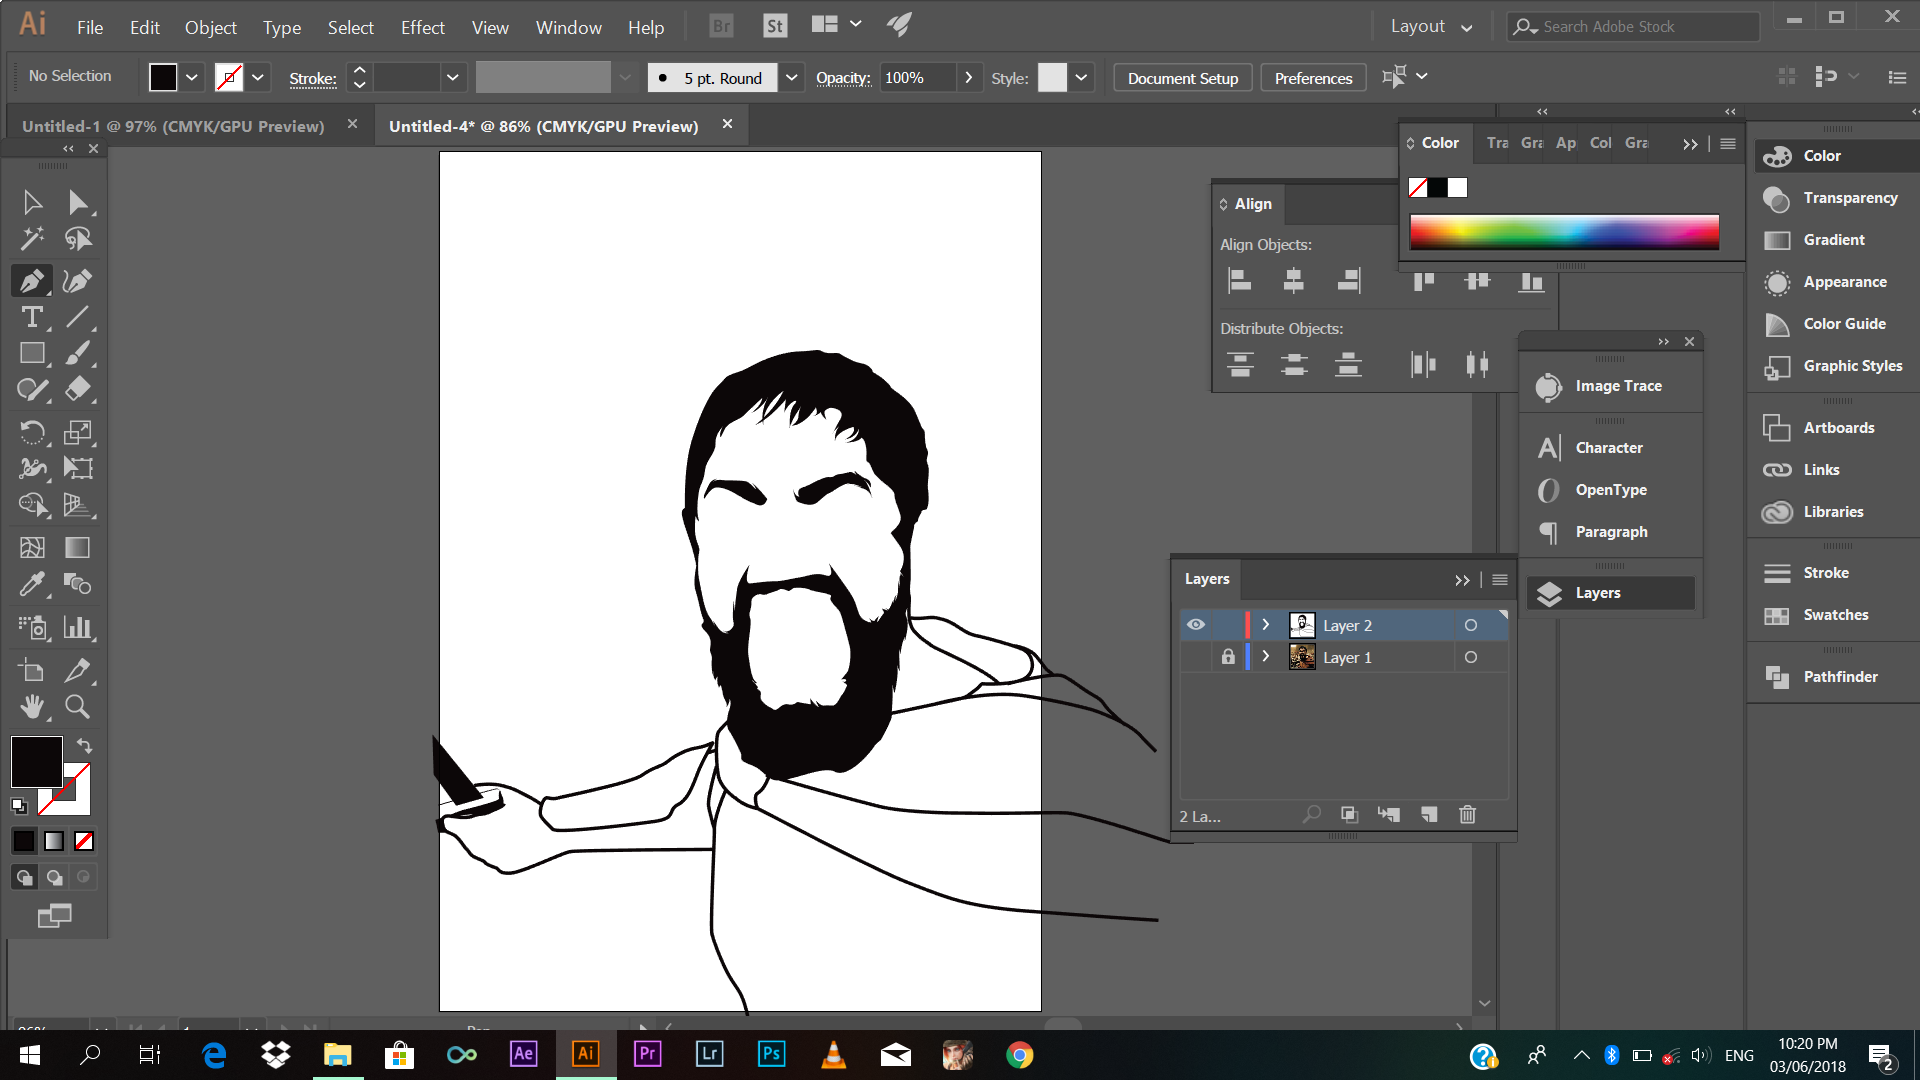The height and width of the screenshot is (1080, 1920).
Task: Click the Search Adobe Stock field
Action: 1640,27
